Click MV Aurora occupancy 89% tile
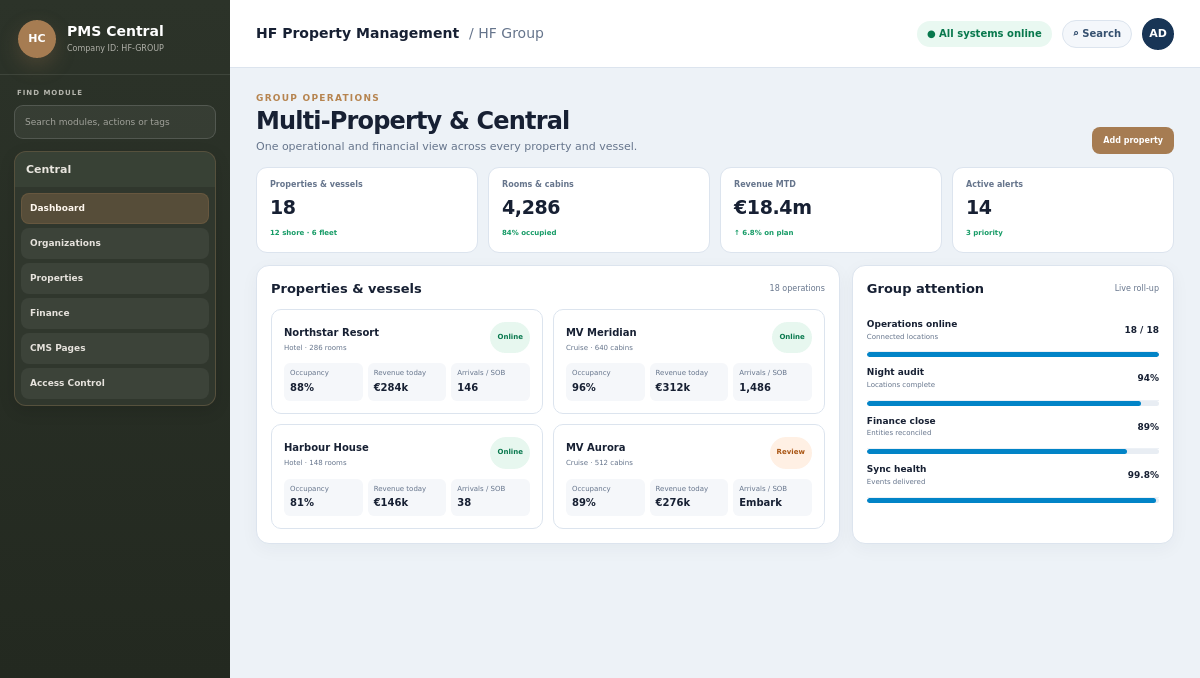Screen dimensions: 1200x678 pos(605,497)
